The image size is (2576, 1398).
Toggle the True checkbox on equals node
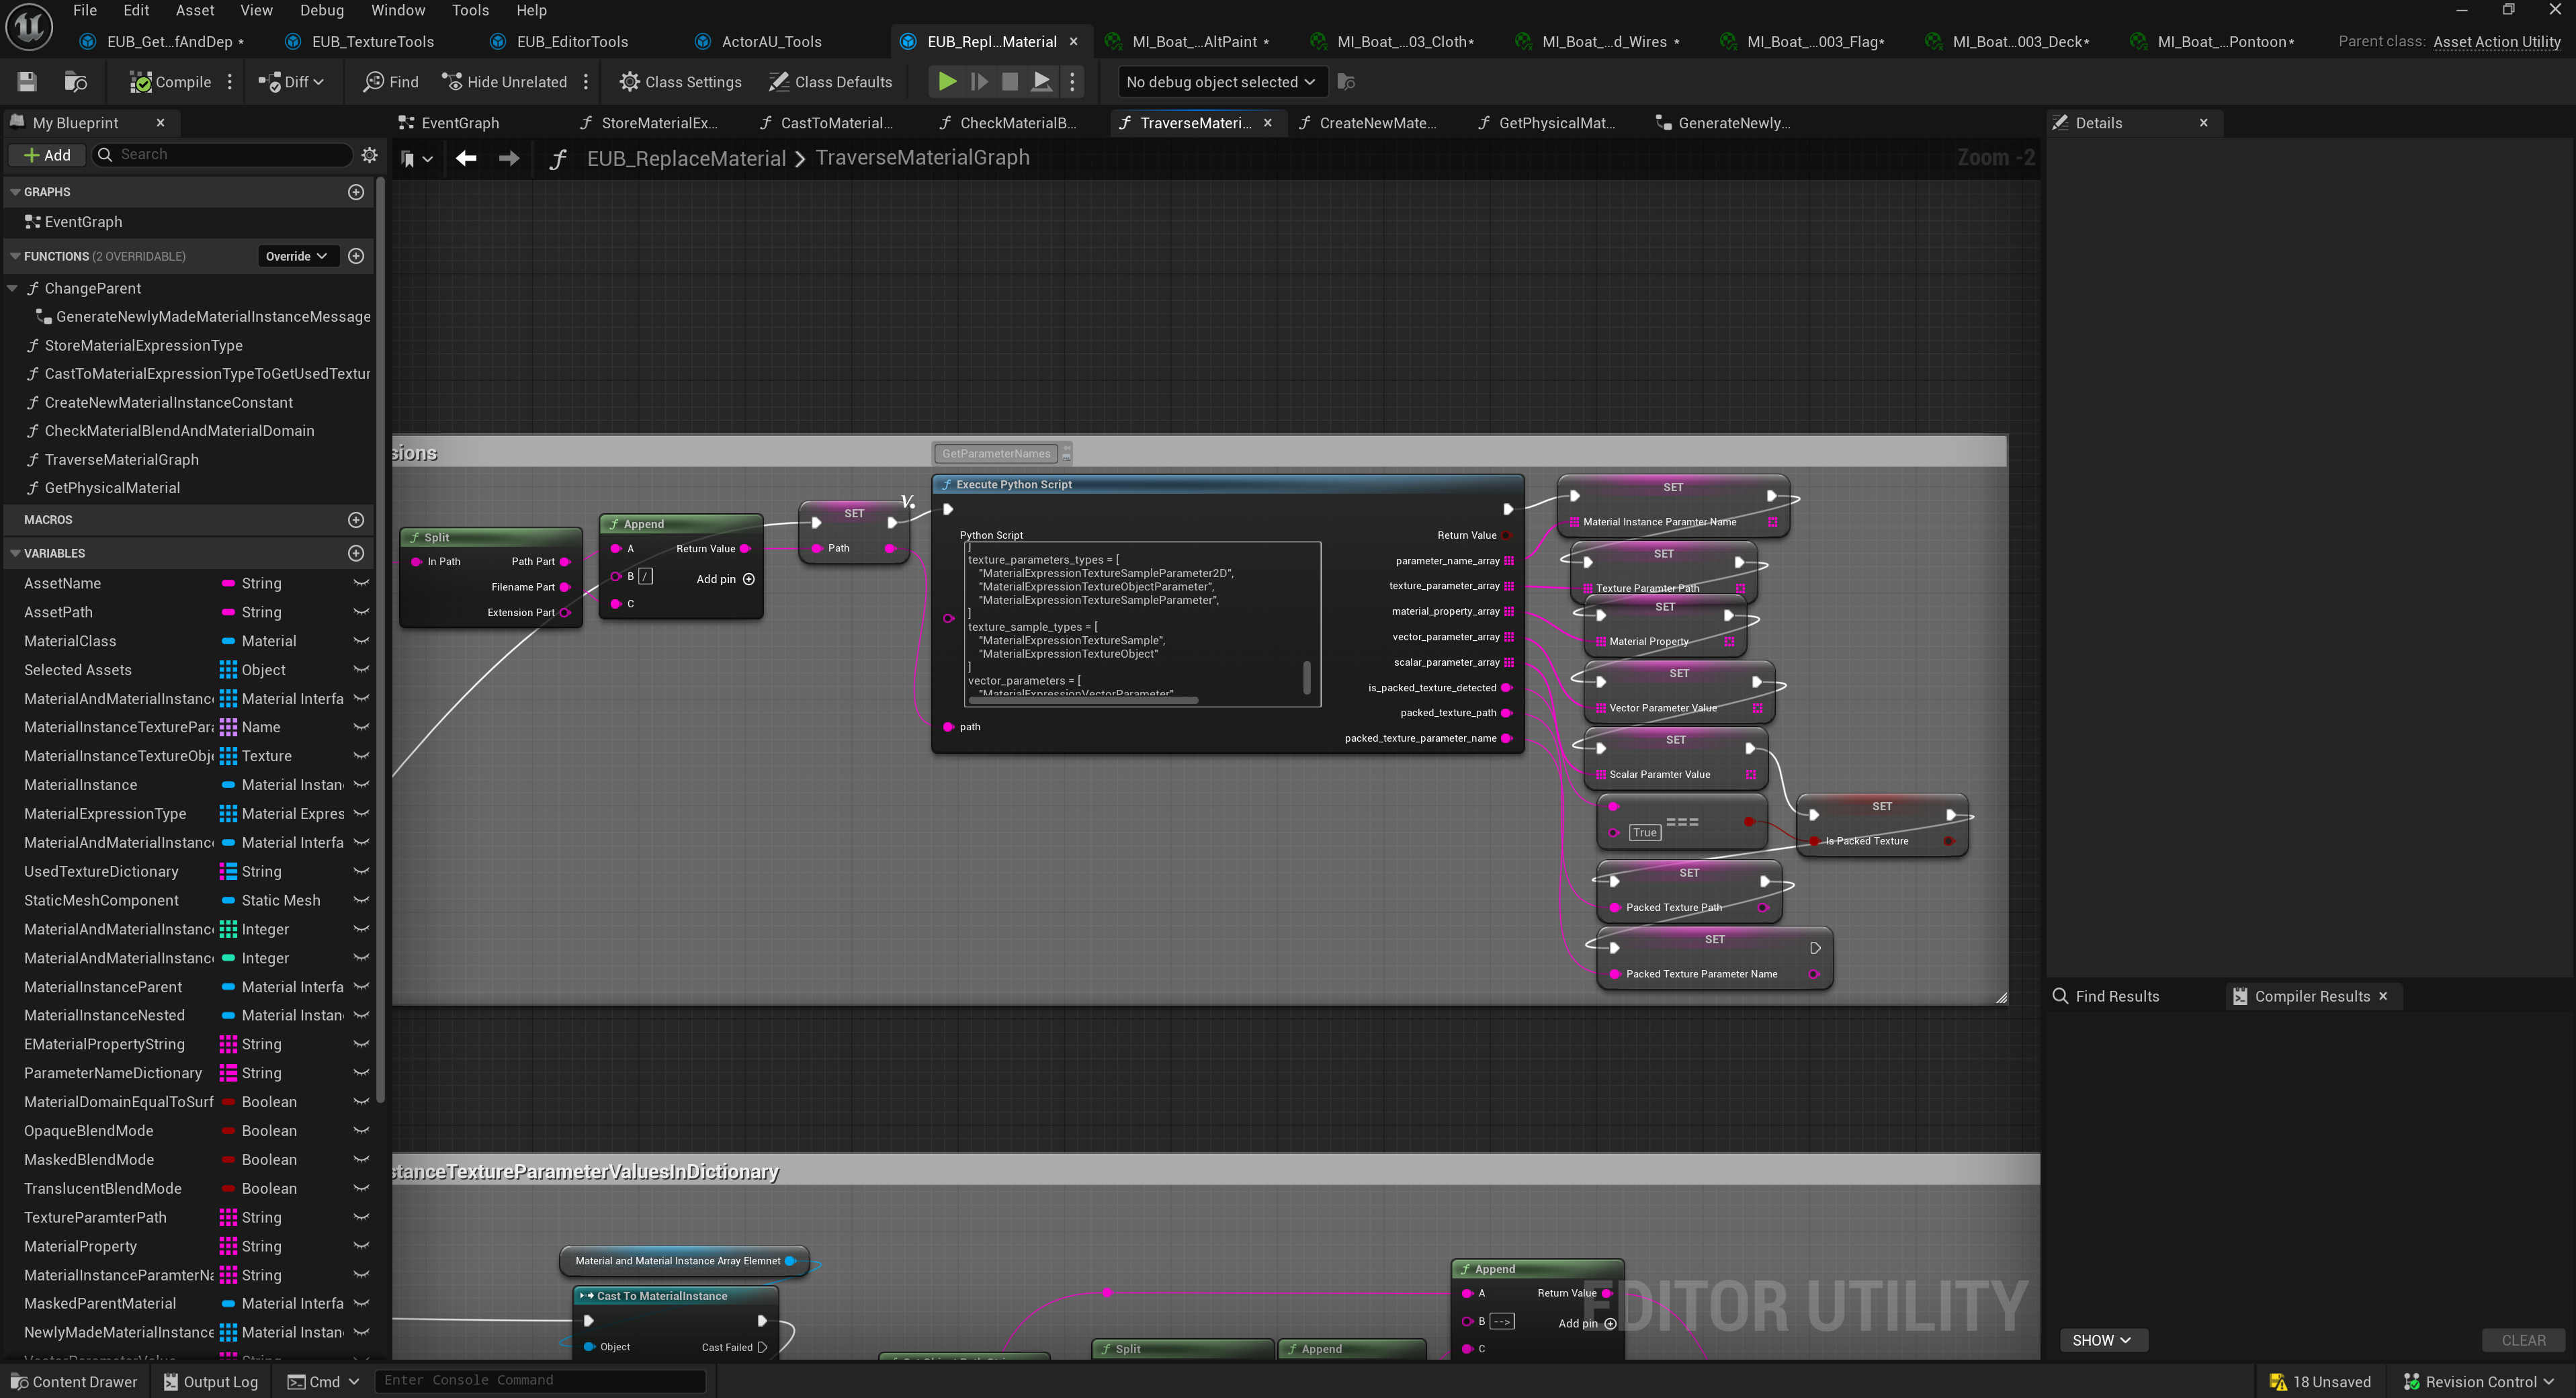coord(1644,833)
